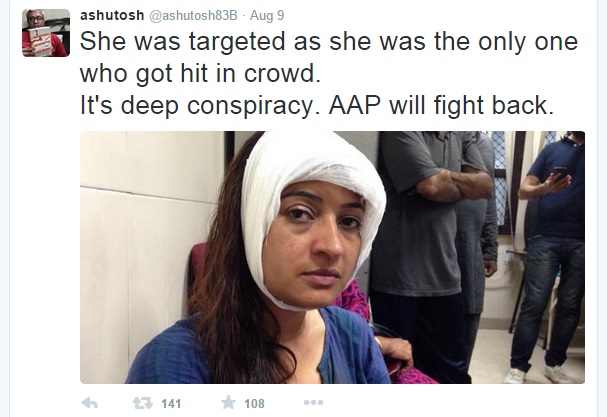Click the text "It's deep conspiracy."

coord(202,105)
